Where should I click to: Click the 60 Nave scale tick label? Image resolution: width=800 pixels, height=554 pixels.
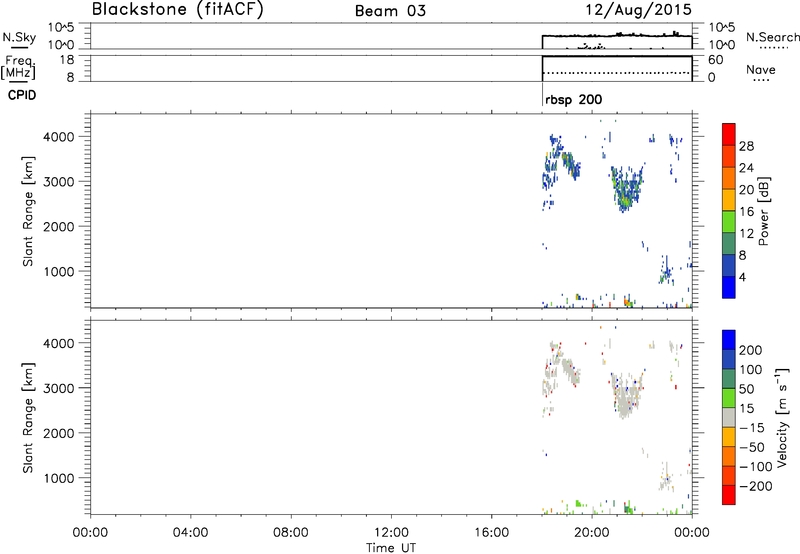coord(715,60)
